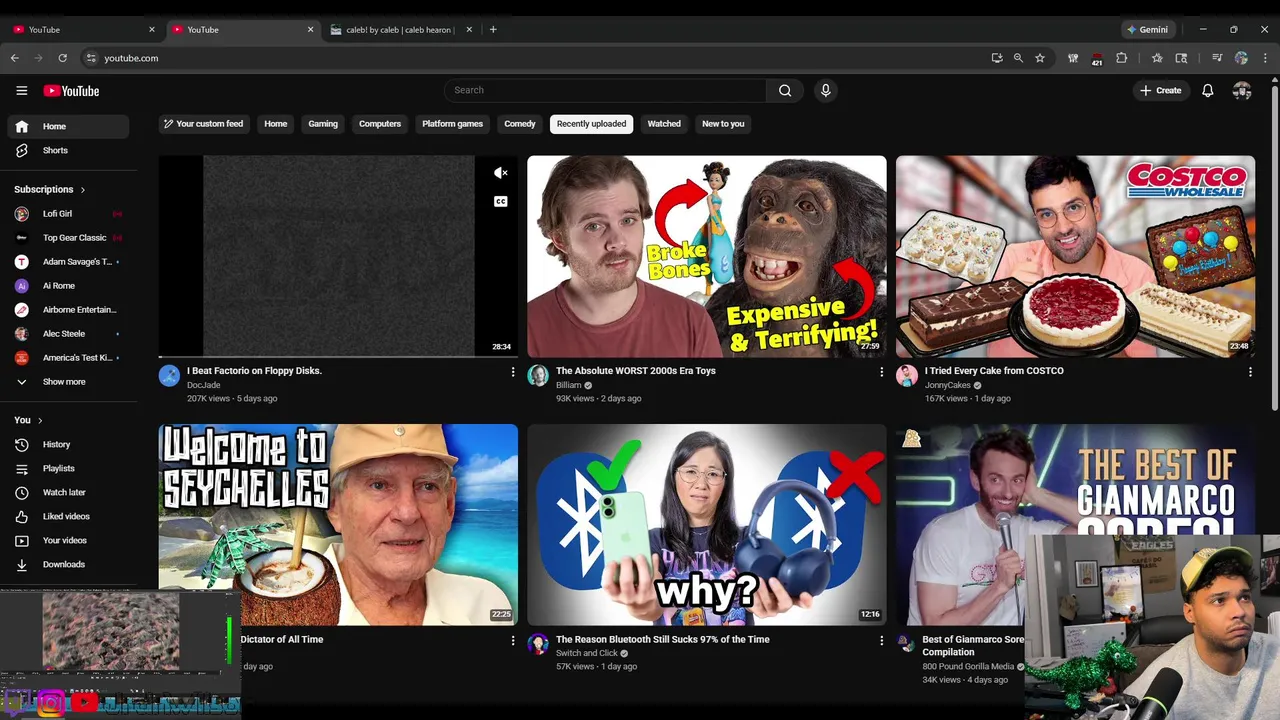Expand the You section header
This screenshot has height=720, width=1280.
(28, 420)
